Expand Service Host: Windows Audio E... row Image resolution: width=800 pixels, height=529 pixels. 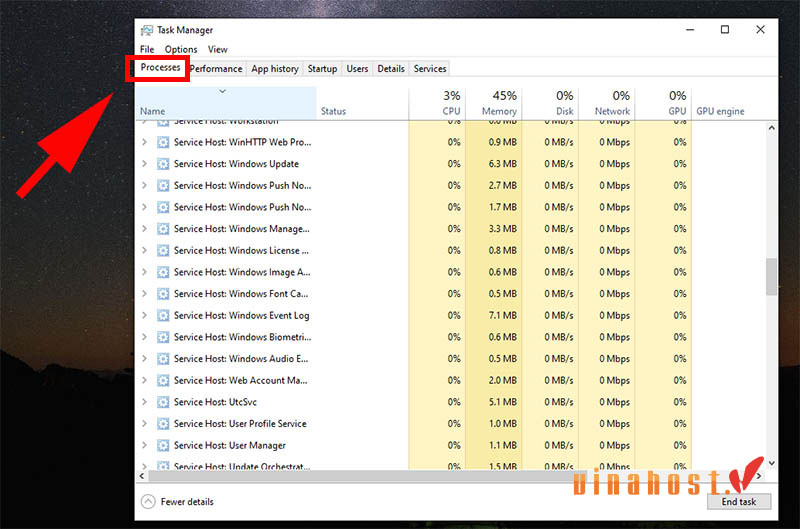click(x=144, y=359)
